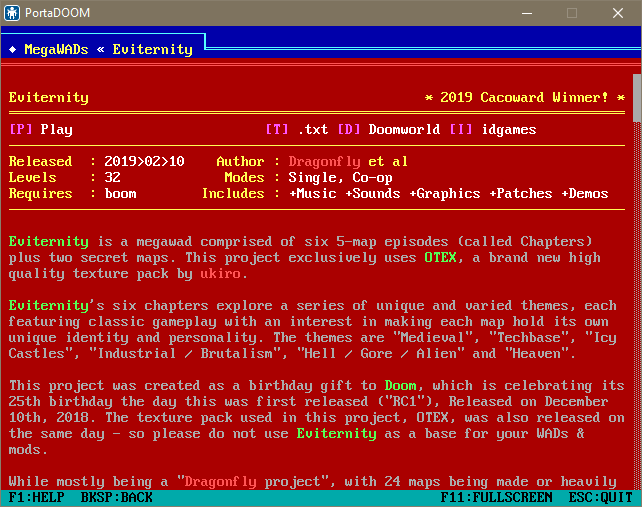Click +Graphics in the Includes row
642x507 pixels.
[x=444, y=193]
